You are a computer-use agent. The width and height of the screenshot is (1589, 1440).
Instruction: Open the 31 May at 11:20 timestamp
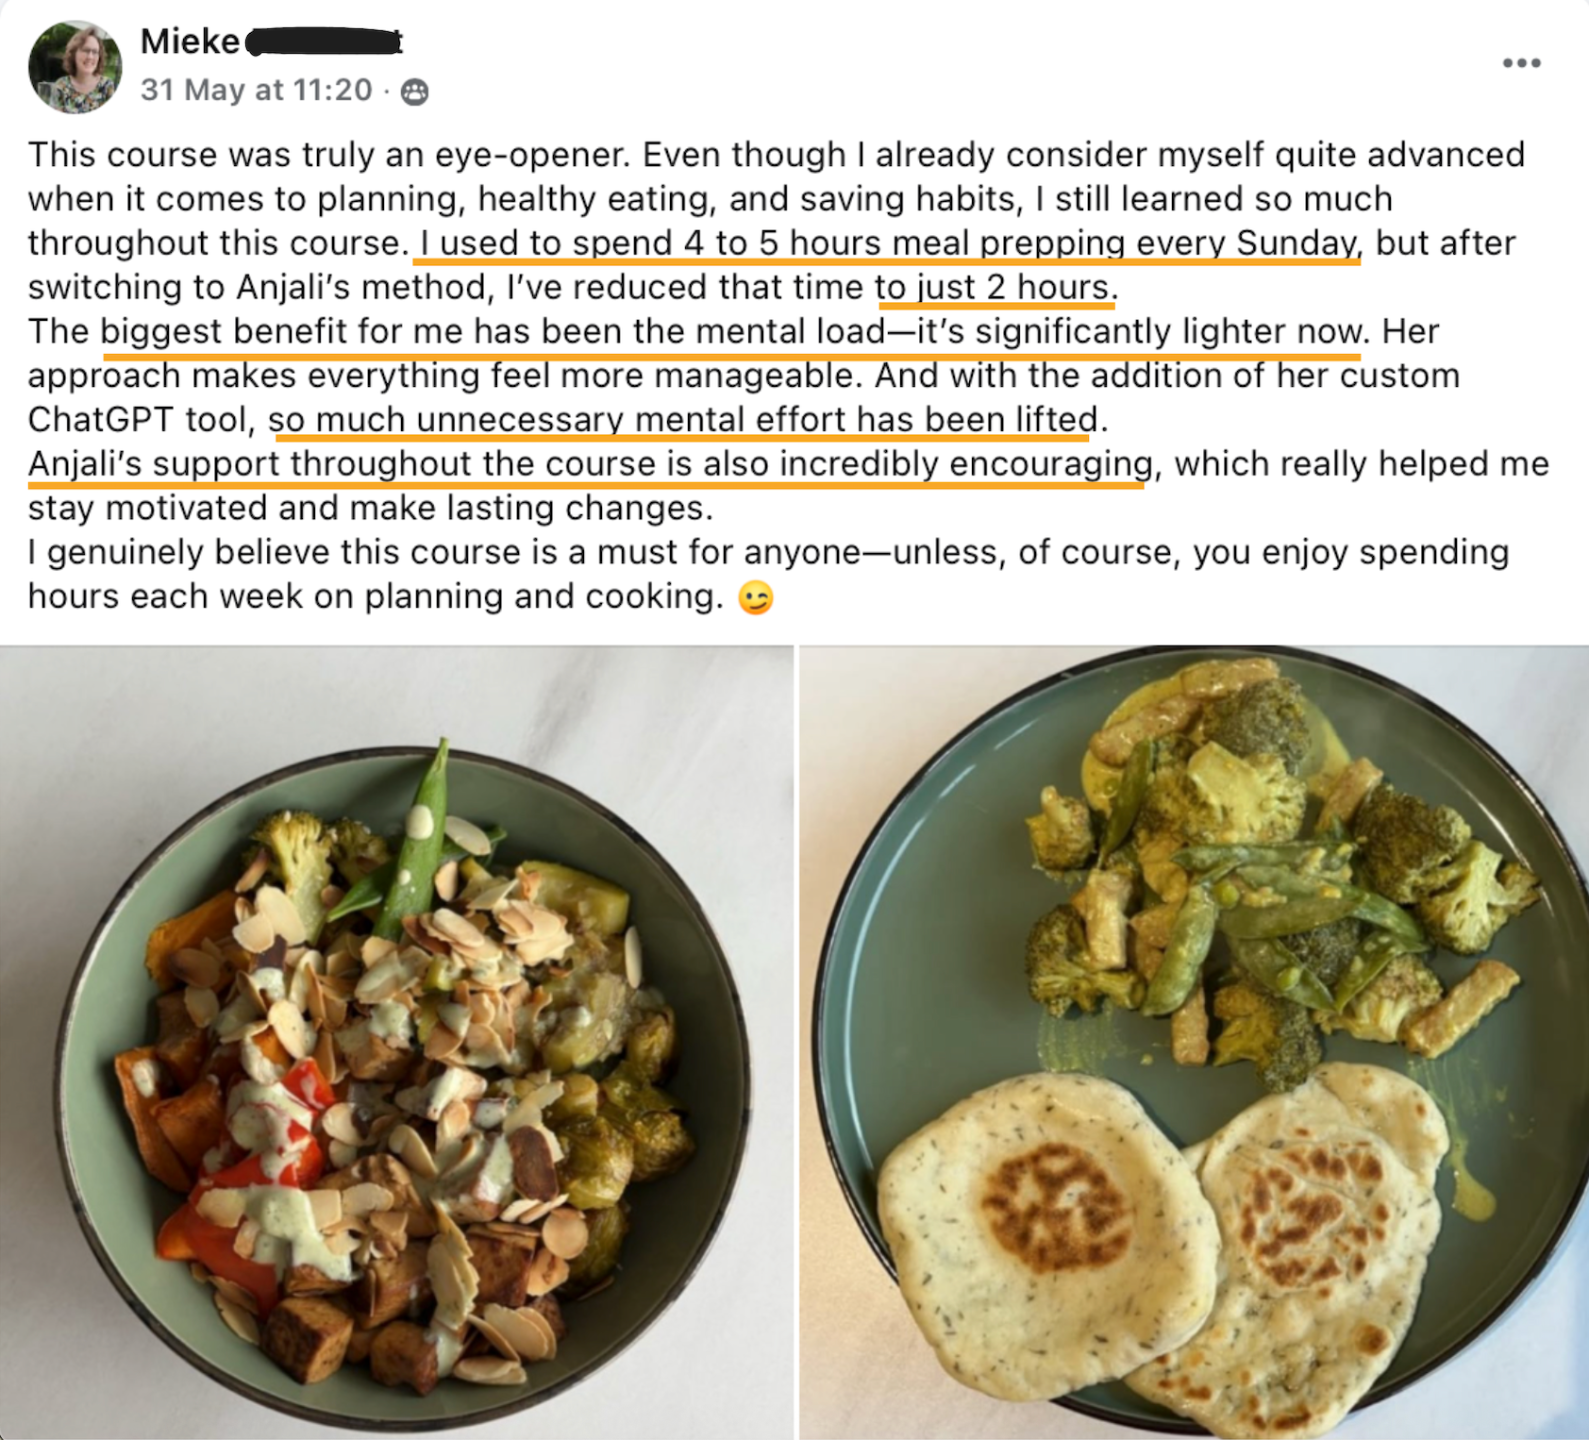pyautogui.click(x=256, y=90)
